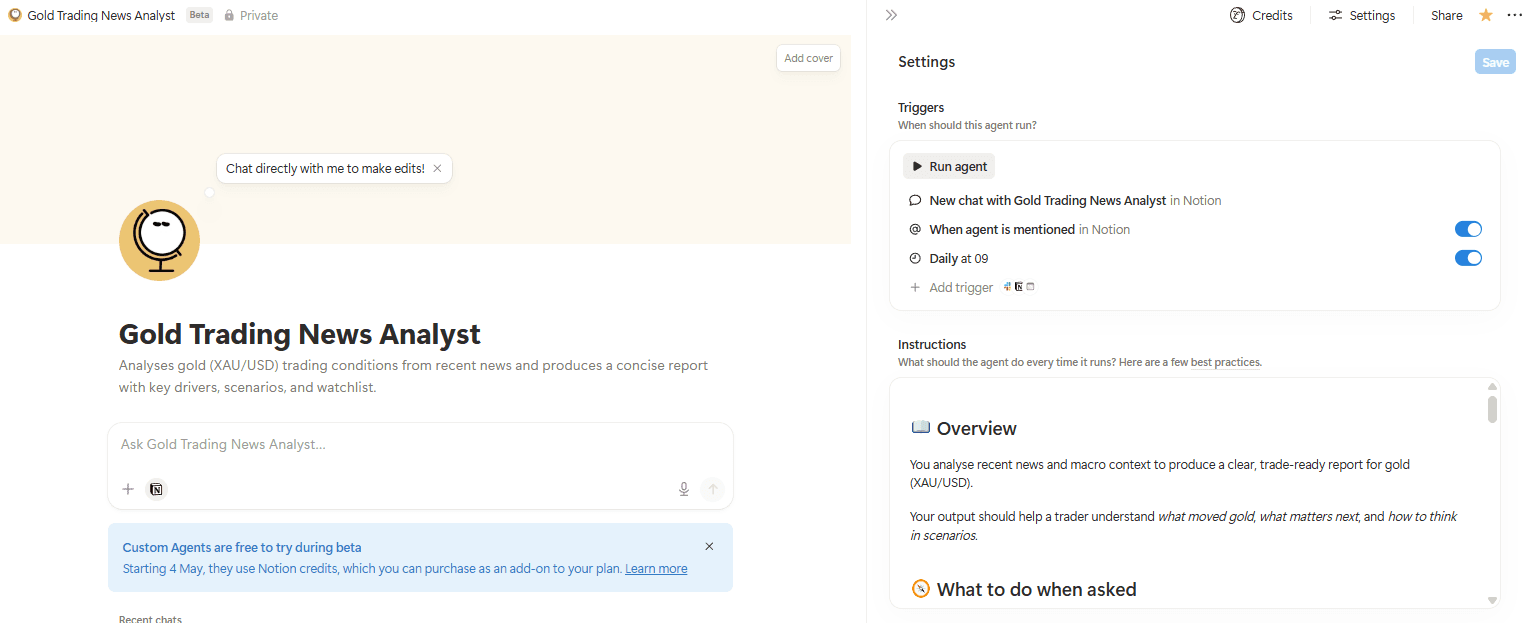The image size is (1522, 623).
Task: Close the Custom Agents beta banner
Action: 709,546
